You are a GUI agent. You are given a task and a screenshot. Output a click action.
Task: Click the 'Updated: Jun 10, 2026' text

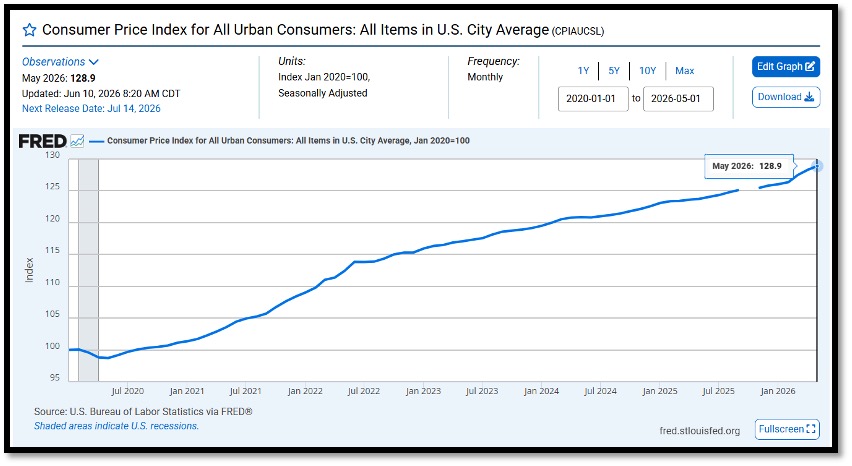pos(101,93)
